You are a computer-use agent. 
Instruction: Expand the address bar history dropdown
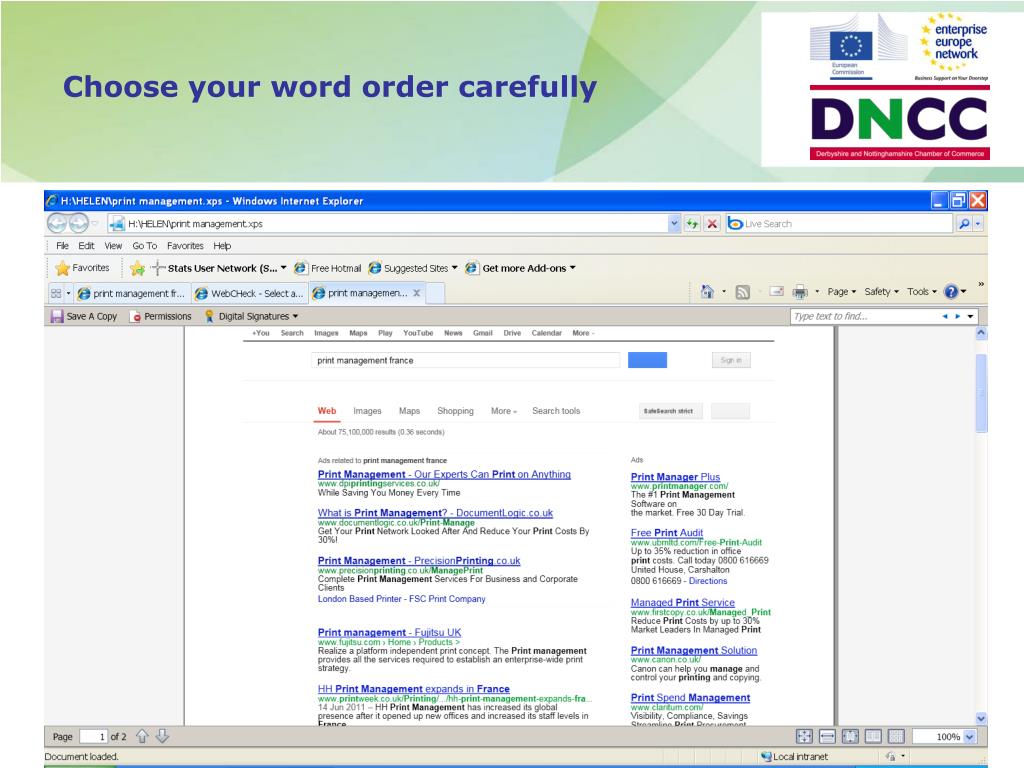tap(675, 223)
